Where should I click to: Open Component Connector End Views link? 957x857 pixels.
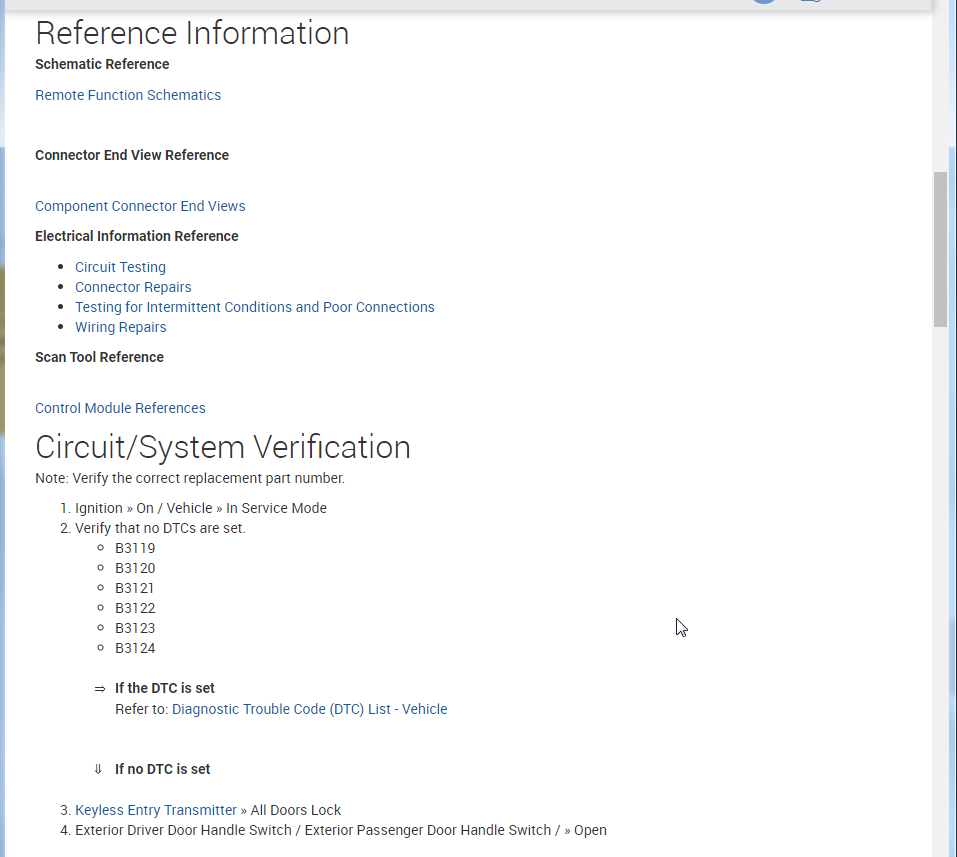click(x=140, y=206)
